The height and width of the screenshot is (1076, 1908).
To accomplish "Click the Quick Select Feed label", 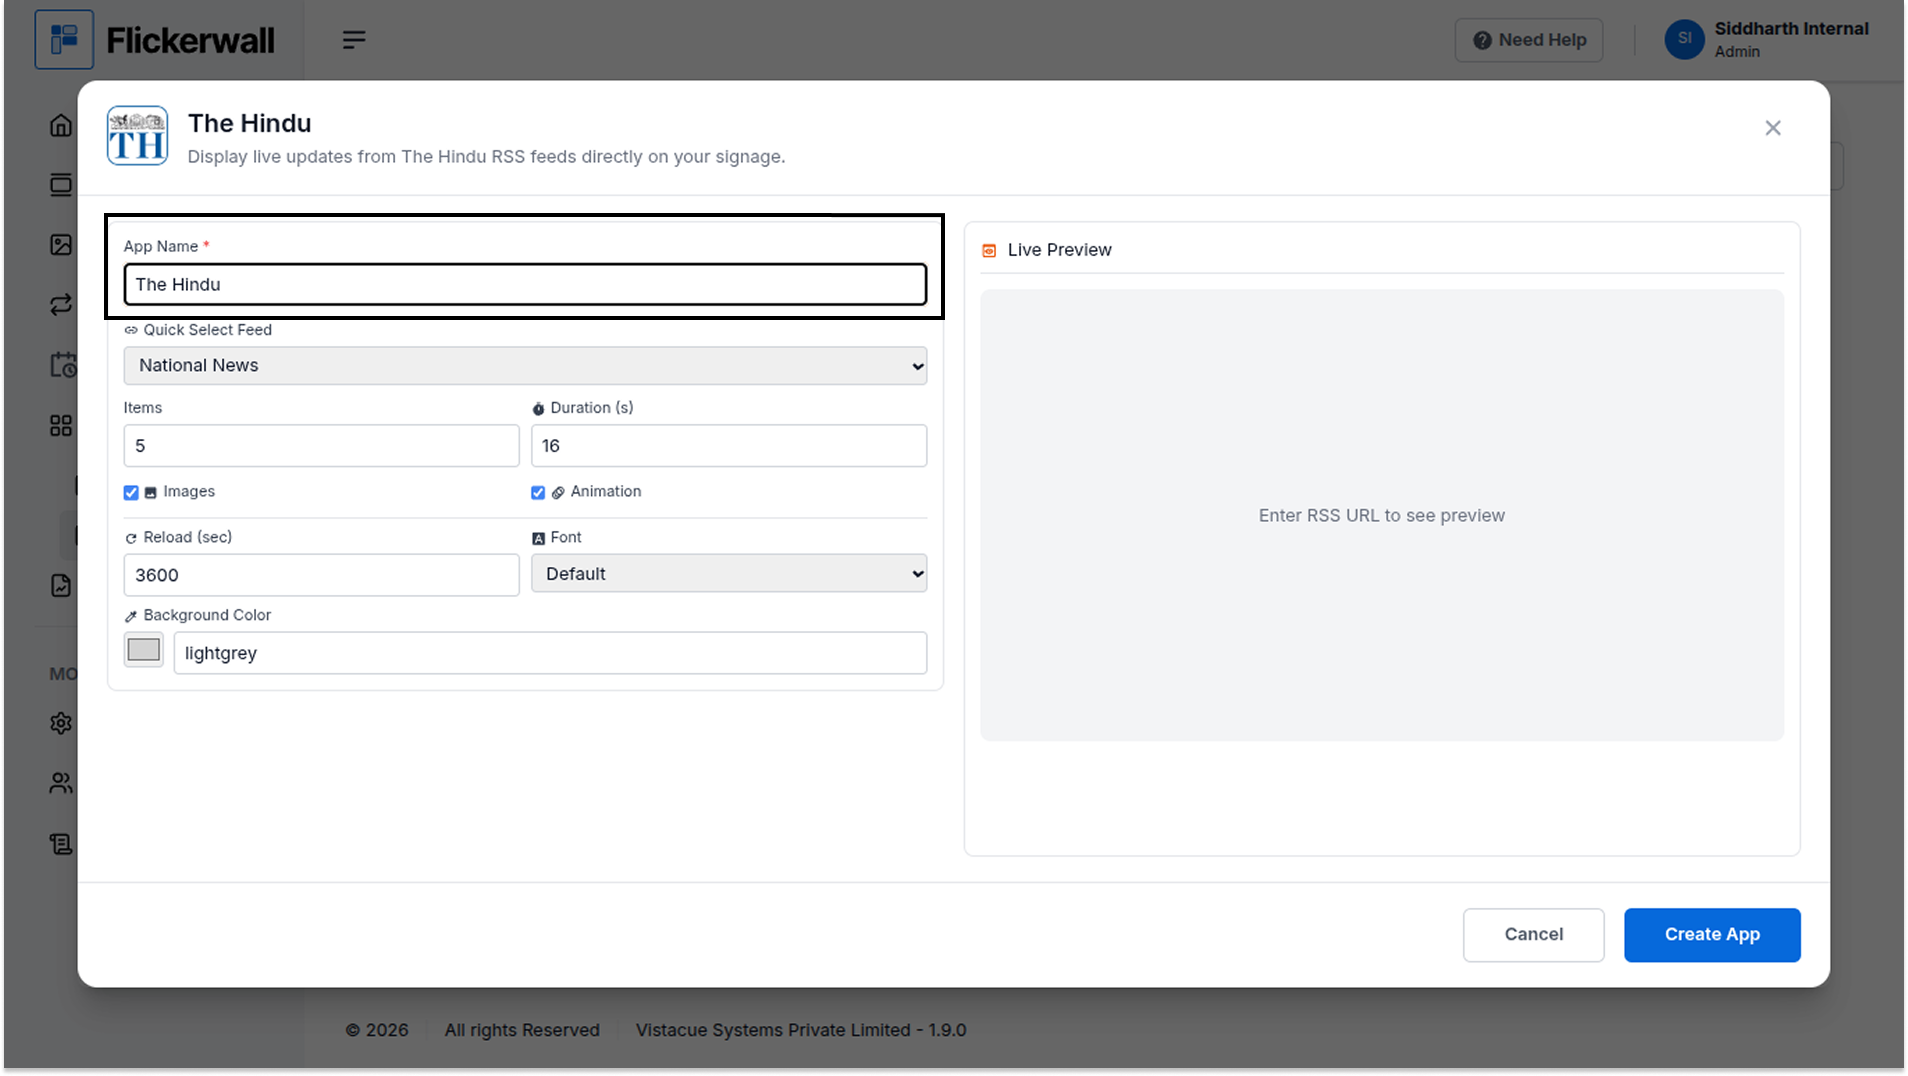I will point(207,330).
